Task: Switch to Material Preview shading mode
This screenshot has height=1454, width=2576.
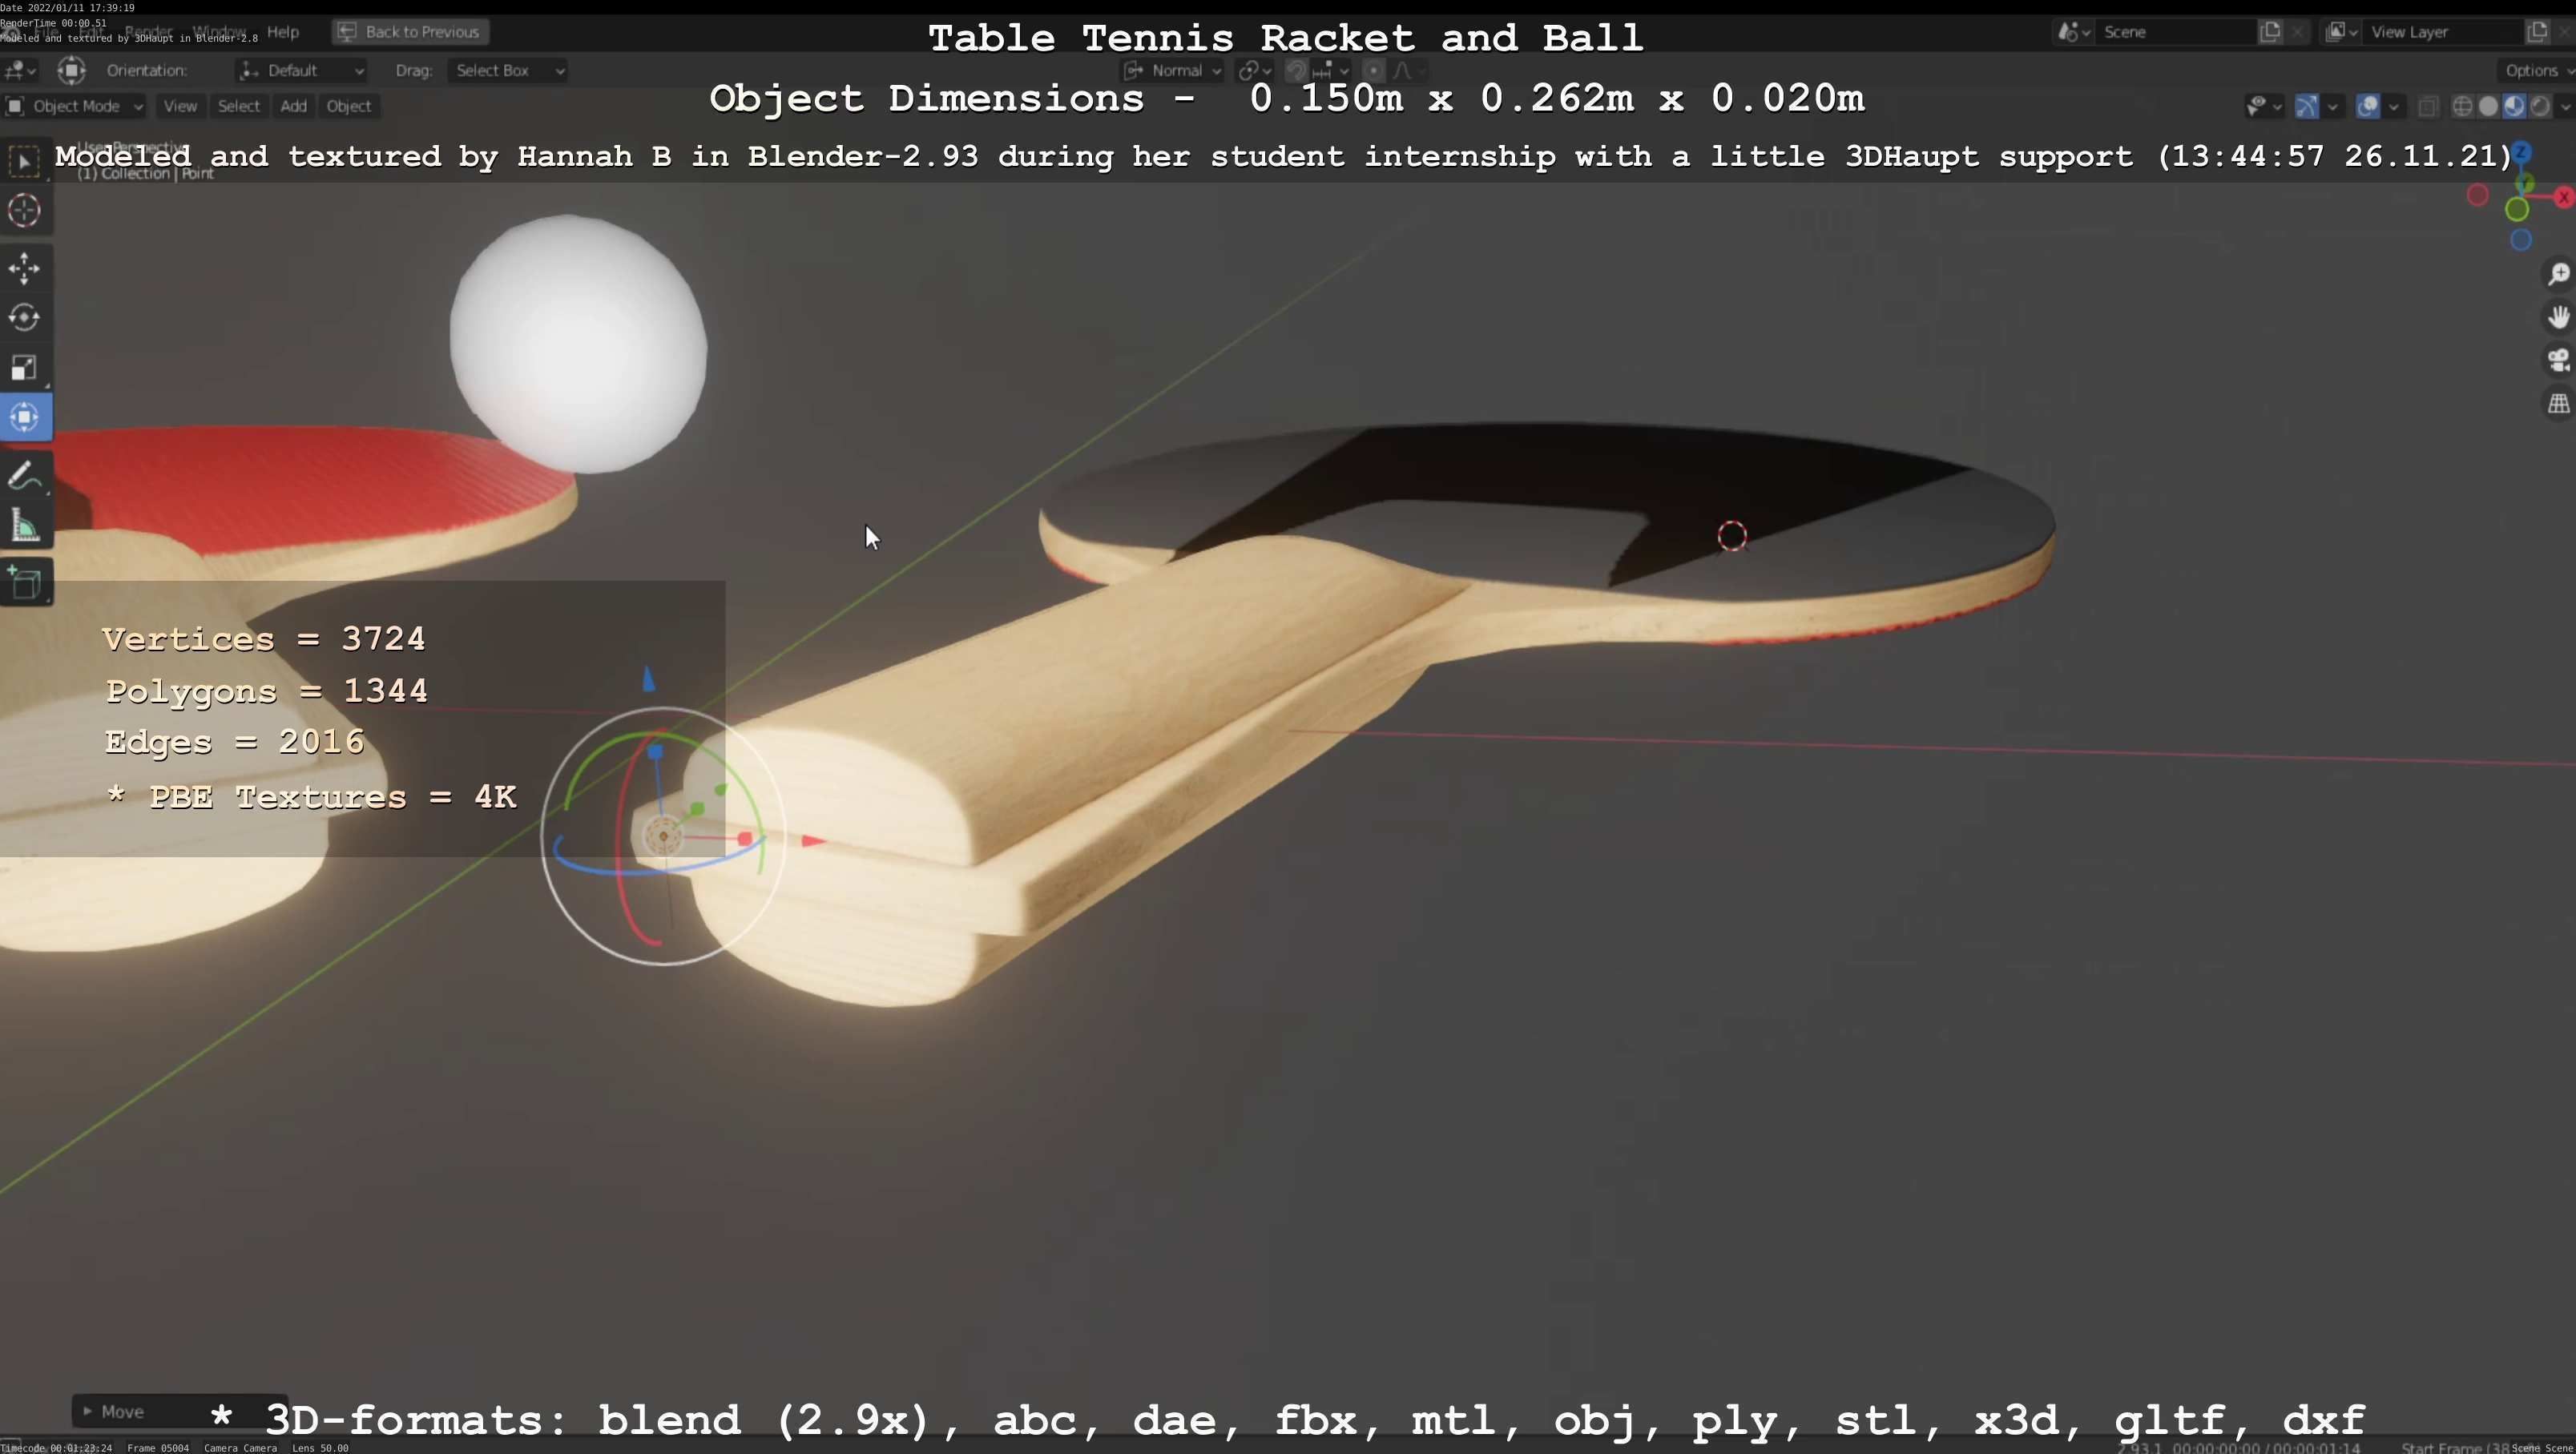Action: pos(2514,106)
